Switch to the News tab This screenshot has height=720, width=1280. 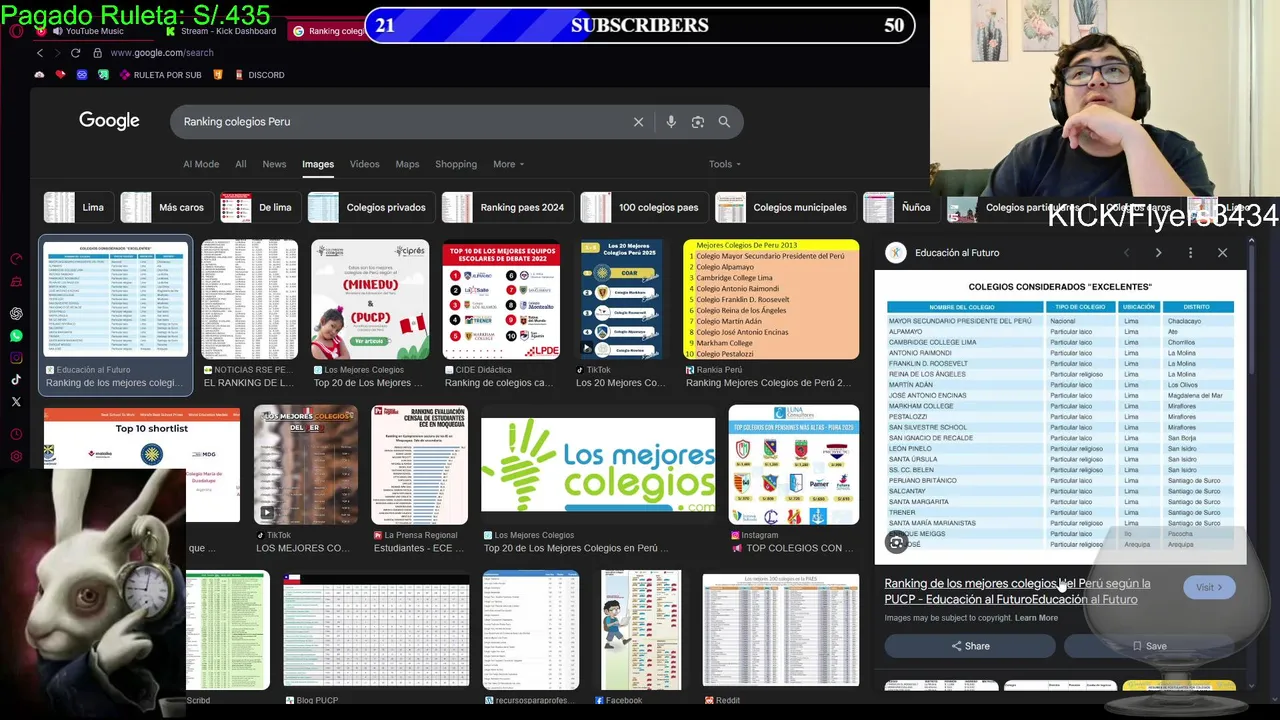[x=274, y=164]
